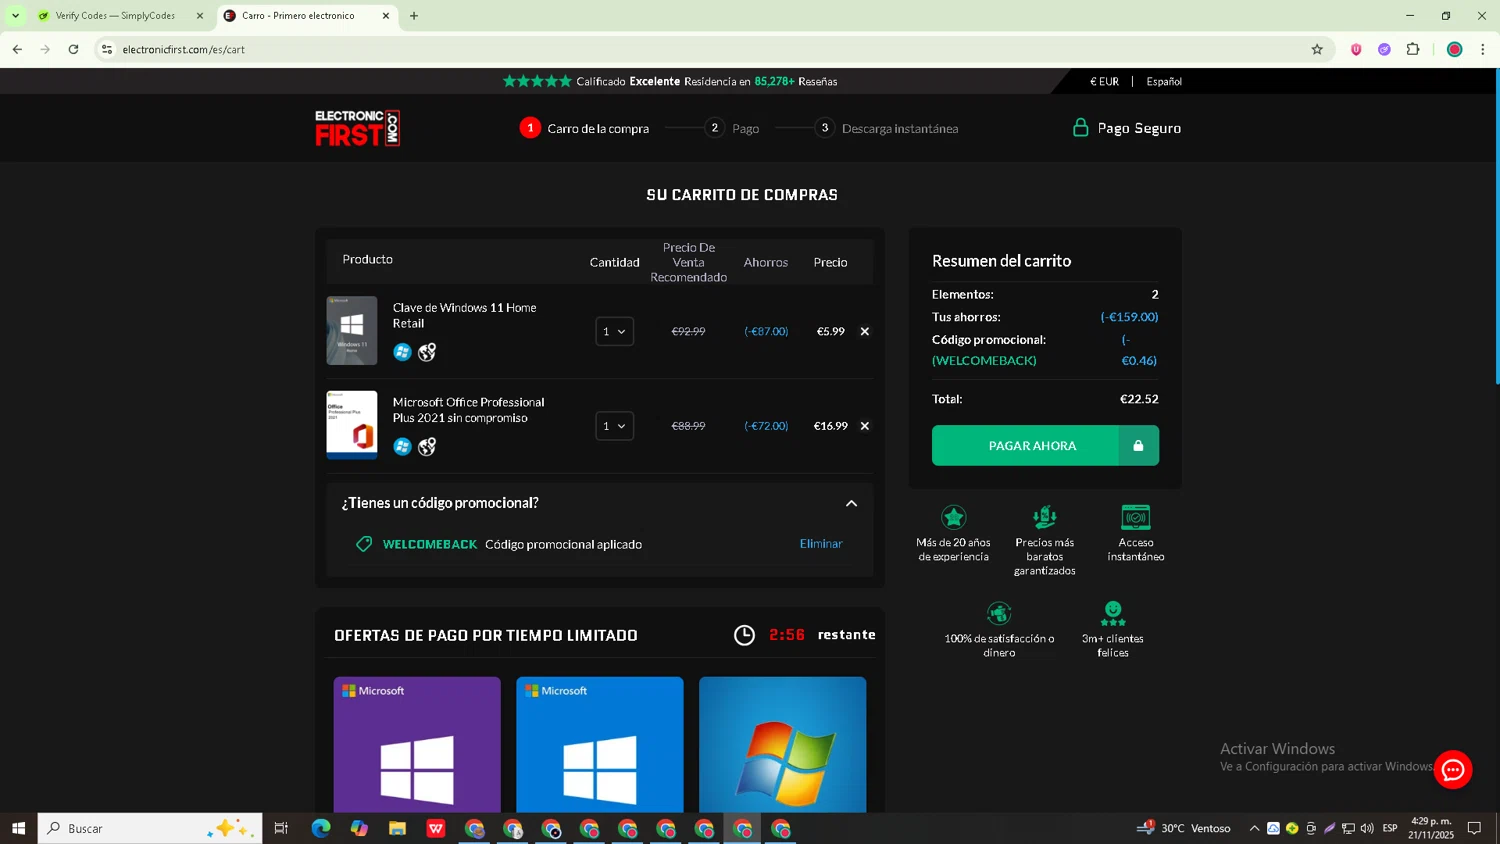Open the red shield browser extension

(1356, 49)
